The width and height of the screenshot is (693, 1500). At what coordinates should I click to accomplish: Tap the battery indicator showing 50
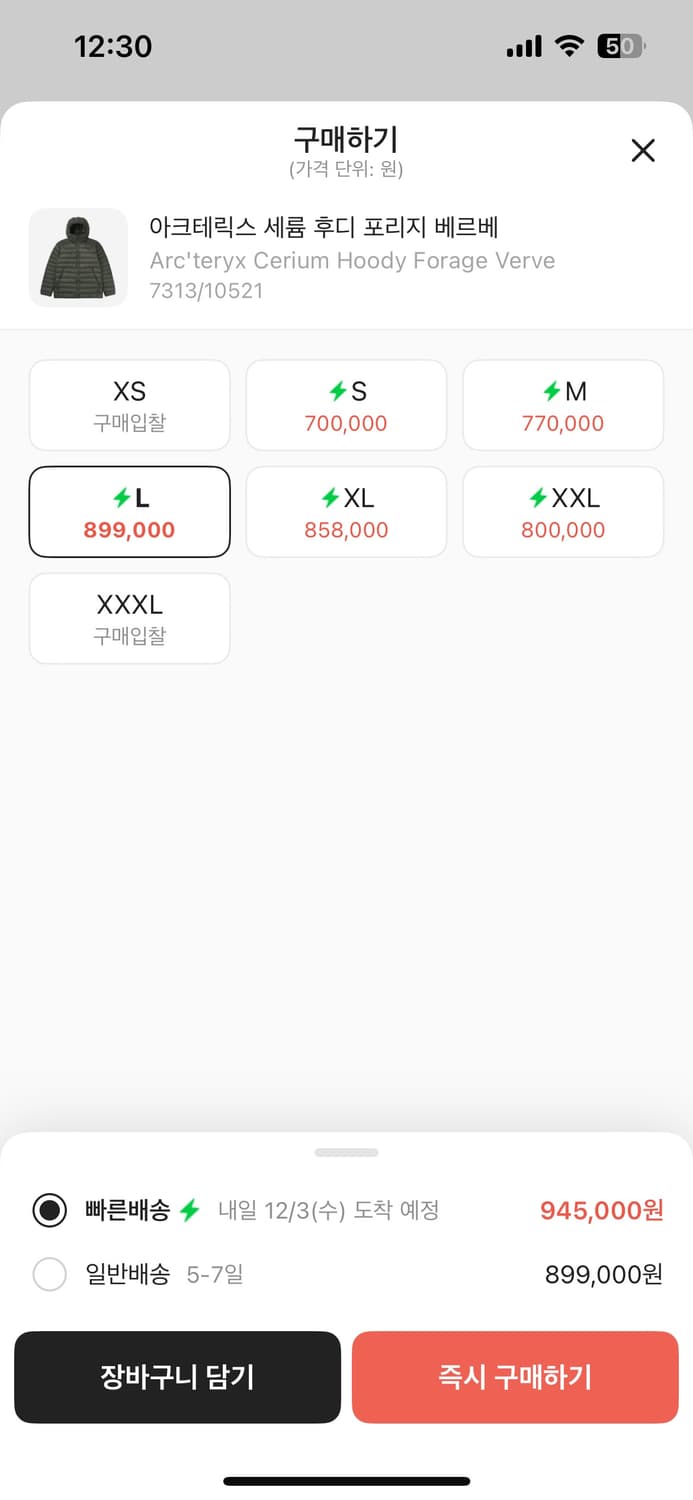pyautogui.click(x=623, y=45)
